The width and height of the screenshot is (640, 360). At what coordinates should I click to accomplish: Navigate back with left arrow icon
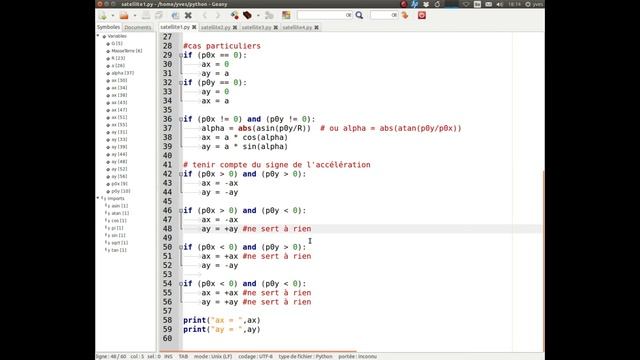coord(205,16)
